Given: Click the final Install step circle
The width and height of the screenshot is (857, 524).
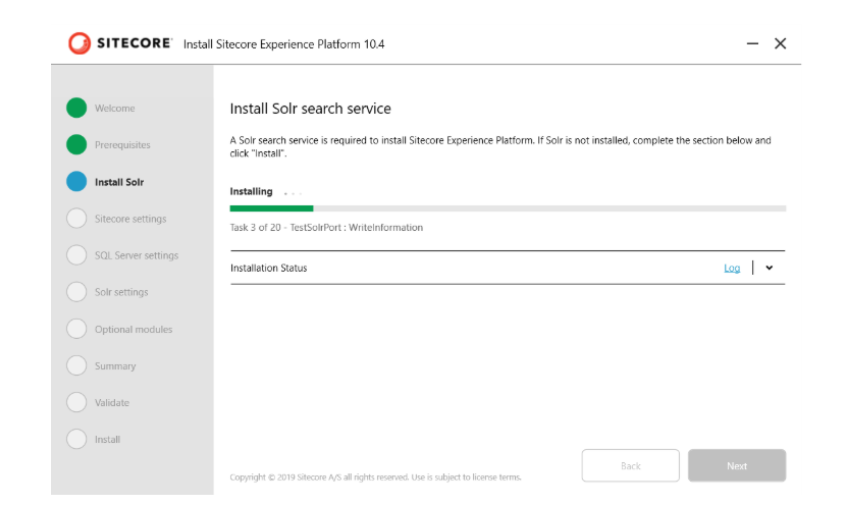Looking at the screenshot, I should pos(77,439).
